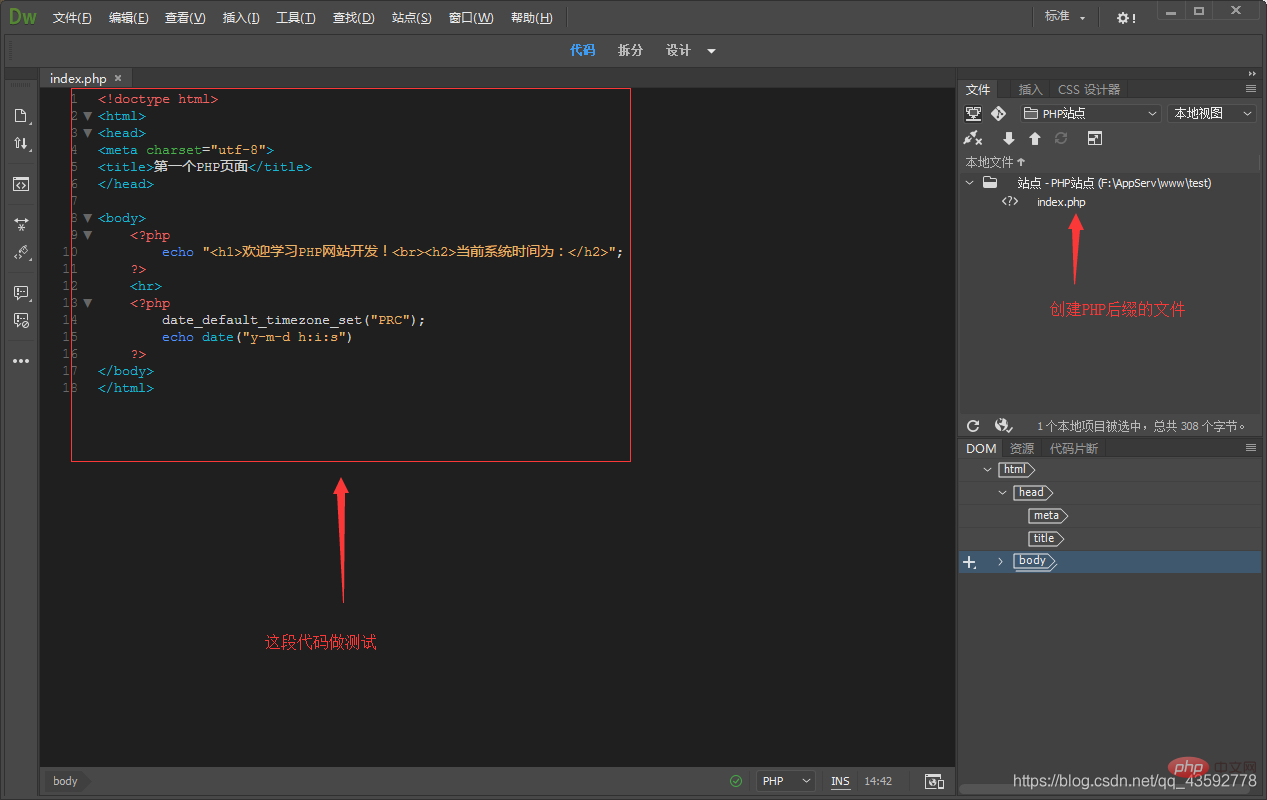Switch to the 插入 panel tab
The image size is (1267, 800).
pyautogui.click(x=1030, y=89)
